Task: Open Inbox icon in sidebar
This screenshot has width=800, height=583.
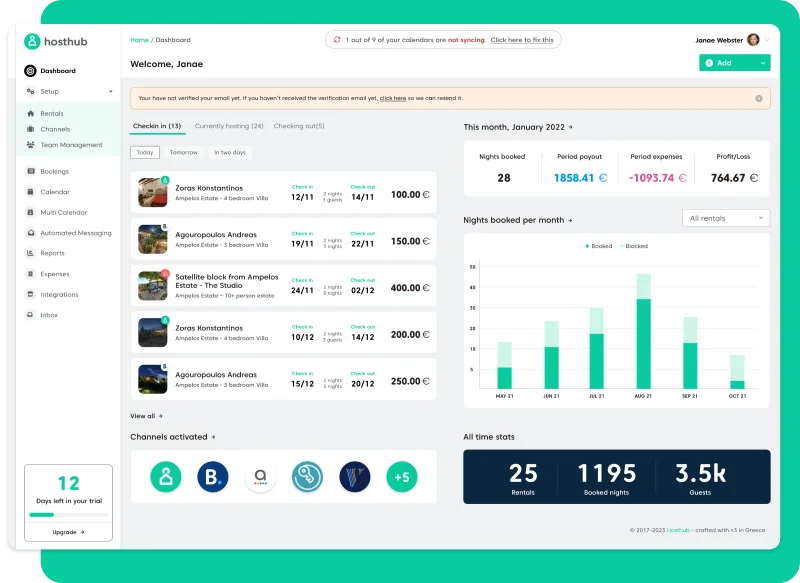Action: (31, 315)
